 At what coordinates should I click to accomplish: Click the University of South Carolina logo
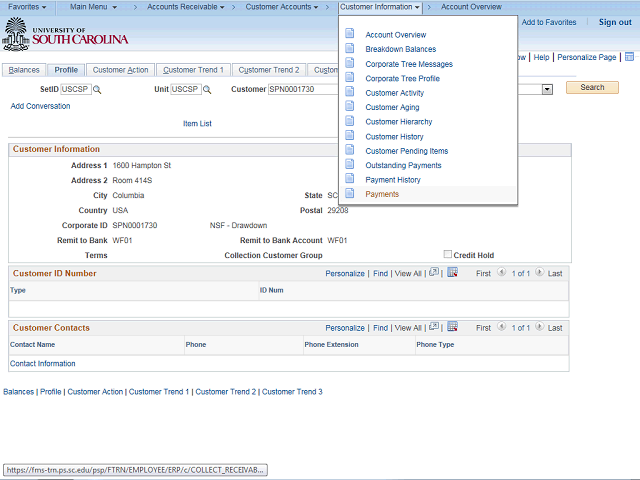pos(65,34)
